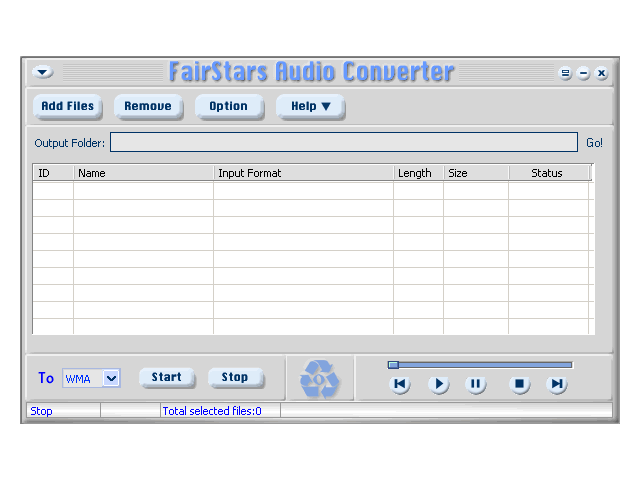Sort list by Length column header
Image resolution: width=640 pixels, height=480 pixels.
tap(419, 173)
